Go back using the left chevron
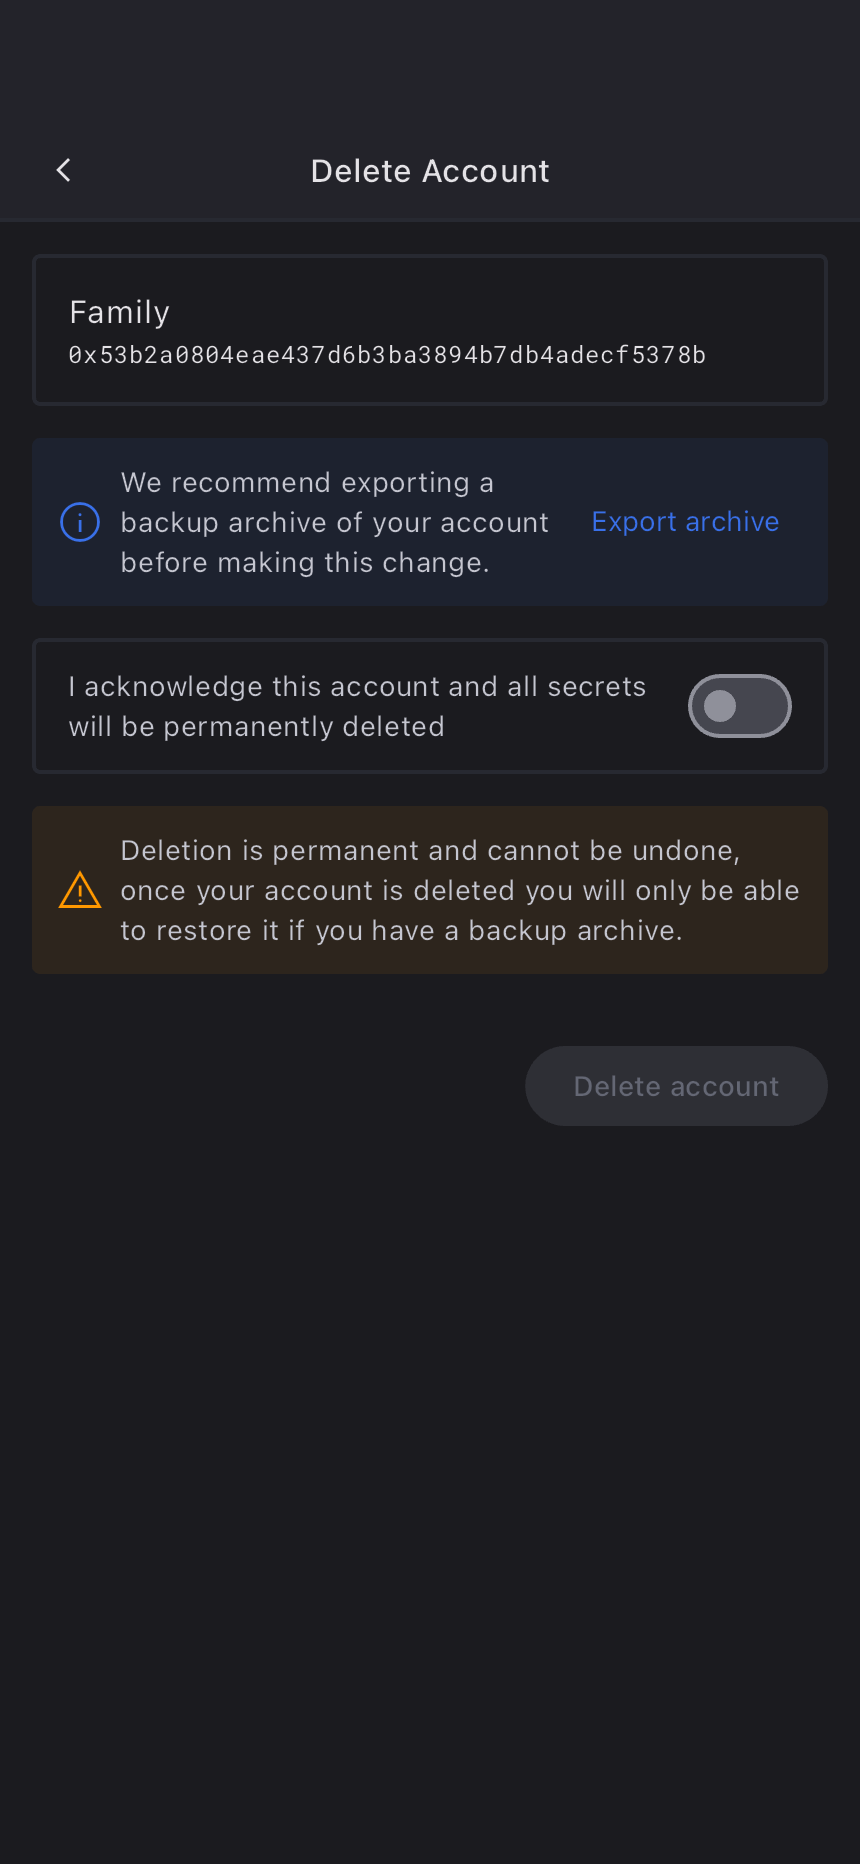Image resolution: width=860 pixels, height=1864 pixels. click(x=64, y=170)
